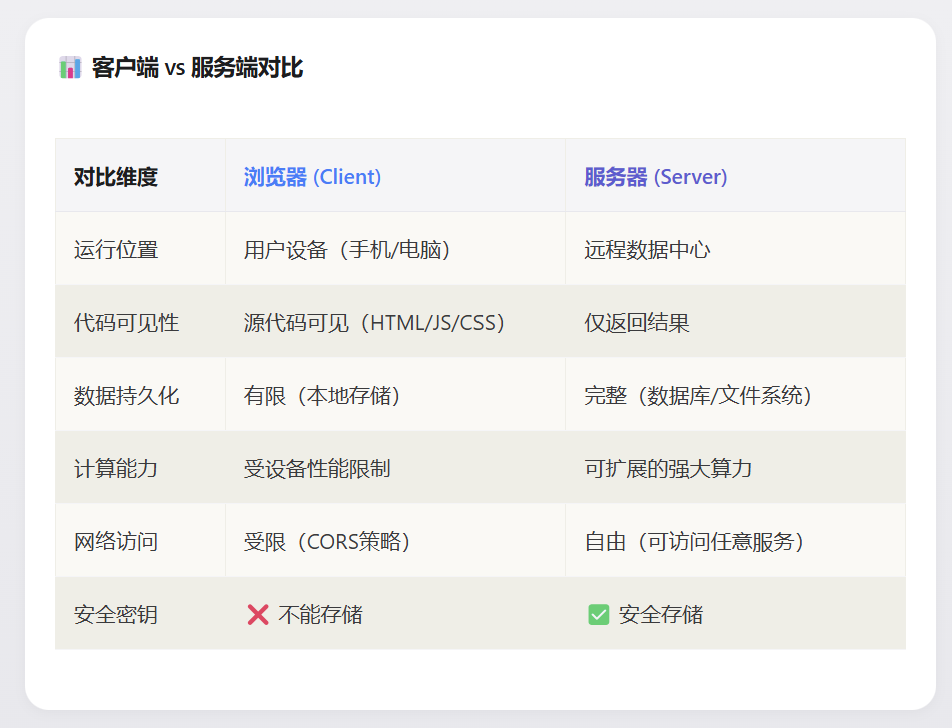The height and width of the screenshot is (728, 952).
Task: Click the text 安全存储
Action: click(x=661, y=614)
